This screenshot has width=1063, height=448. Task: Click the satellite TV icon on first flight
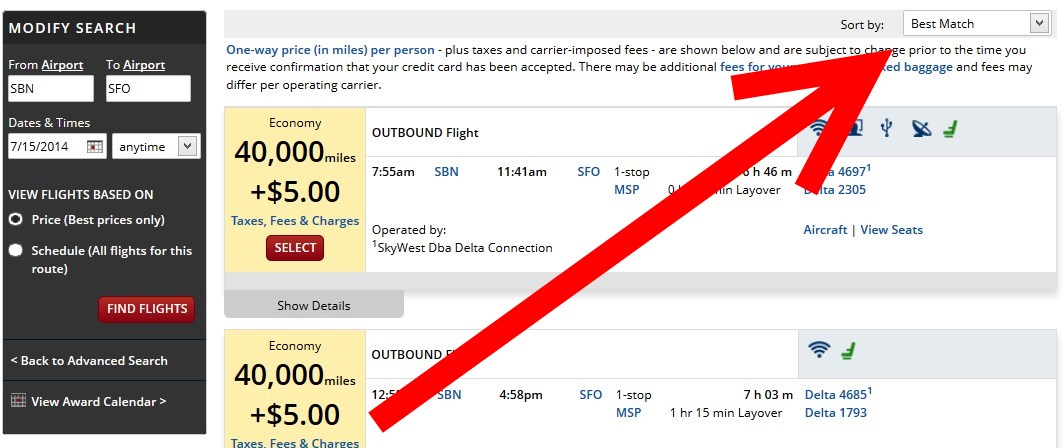(920, 128)
